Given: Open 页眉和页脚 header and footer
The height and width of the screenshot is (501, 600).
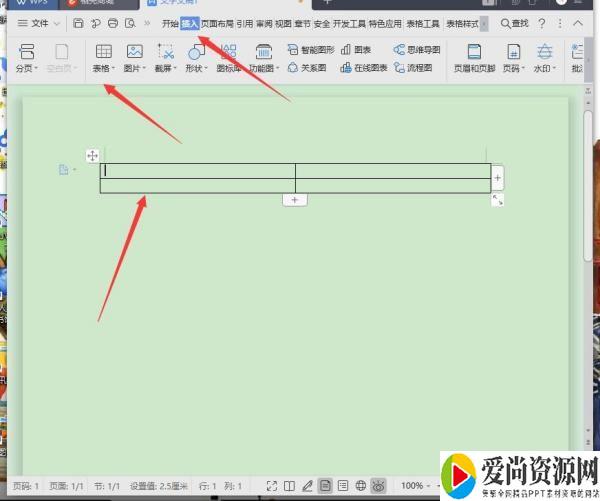Looking at the screenshot, I should (474, 58).
